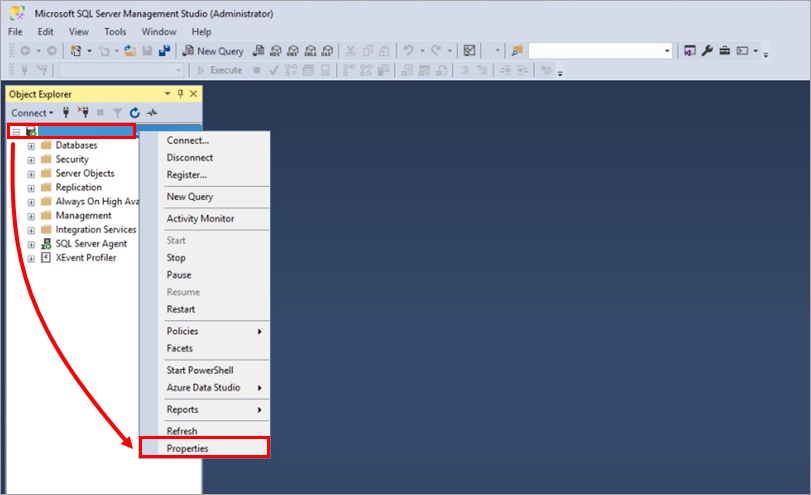
Task: Expand the Databases folder
Action: tap(31, 146)
